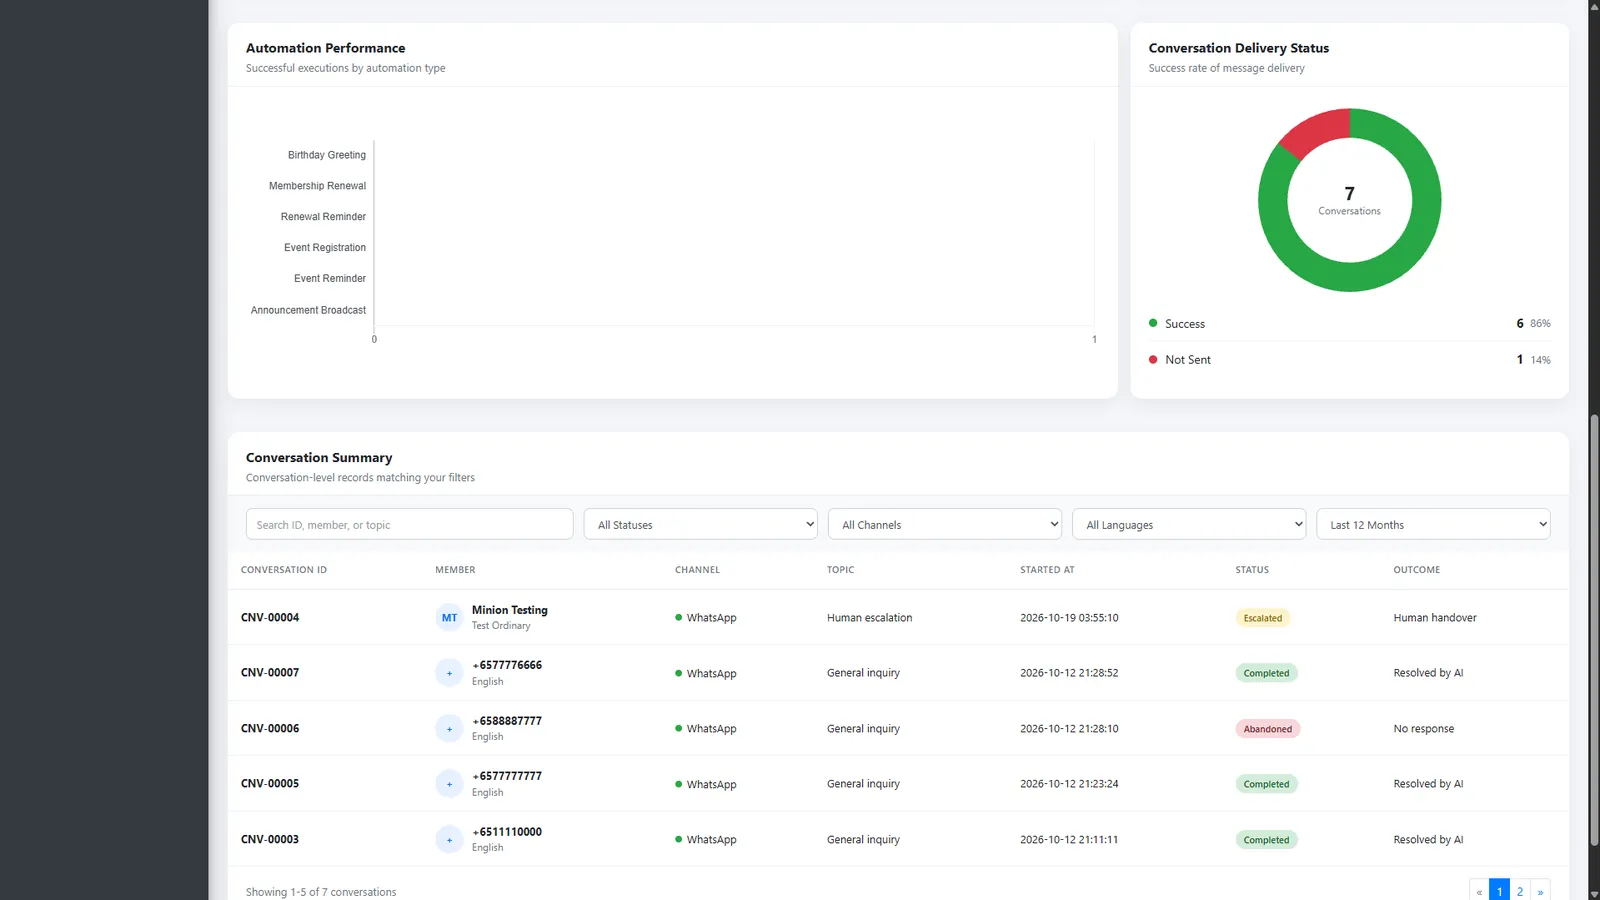The height and width of the screenshot is (900, 1600).
Task: Click conversation ID CNV-00004
Action: [x=270, y=618]
